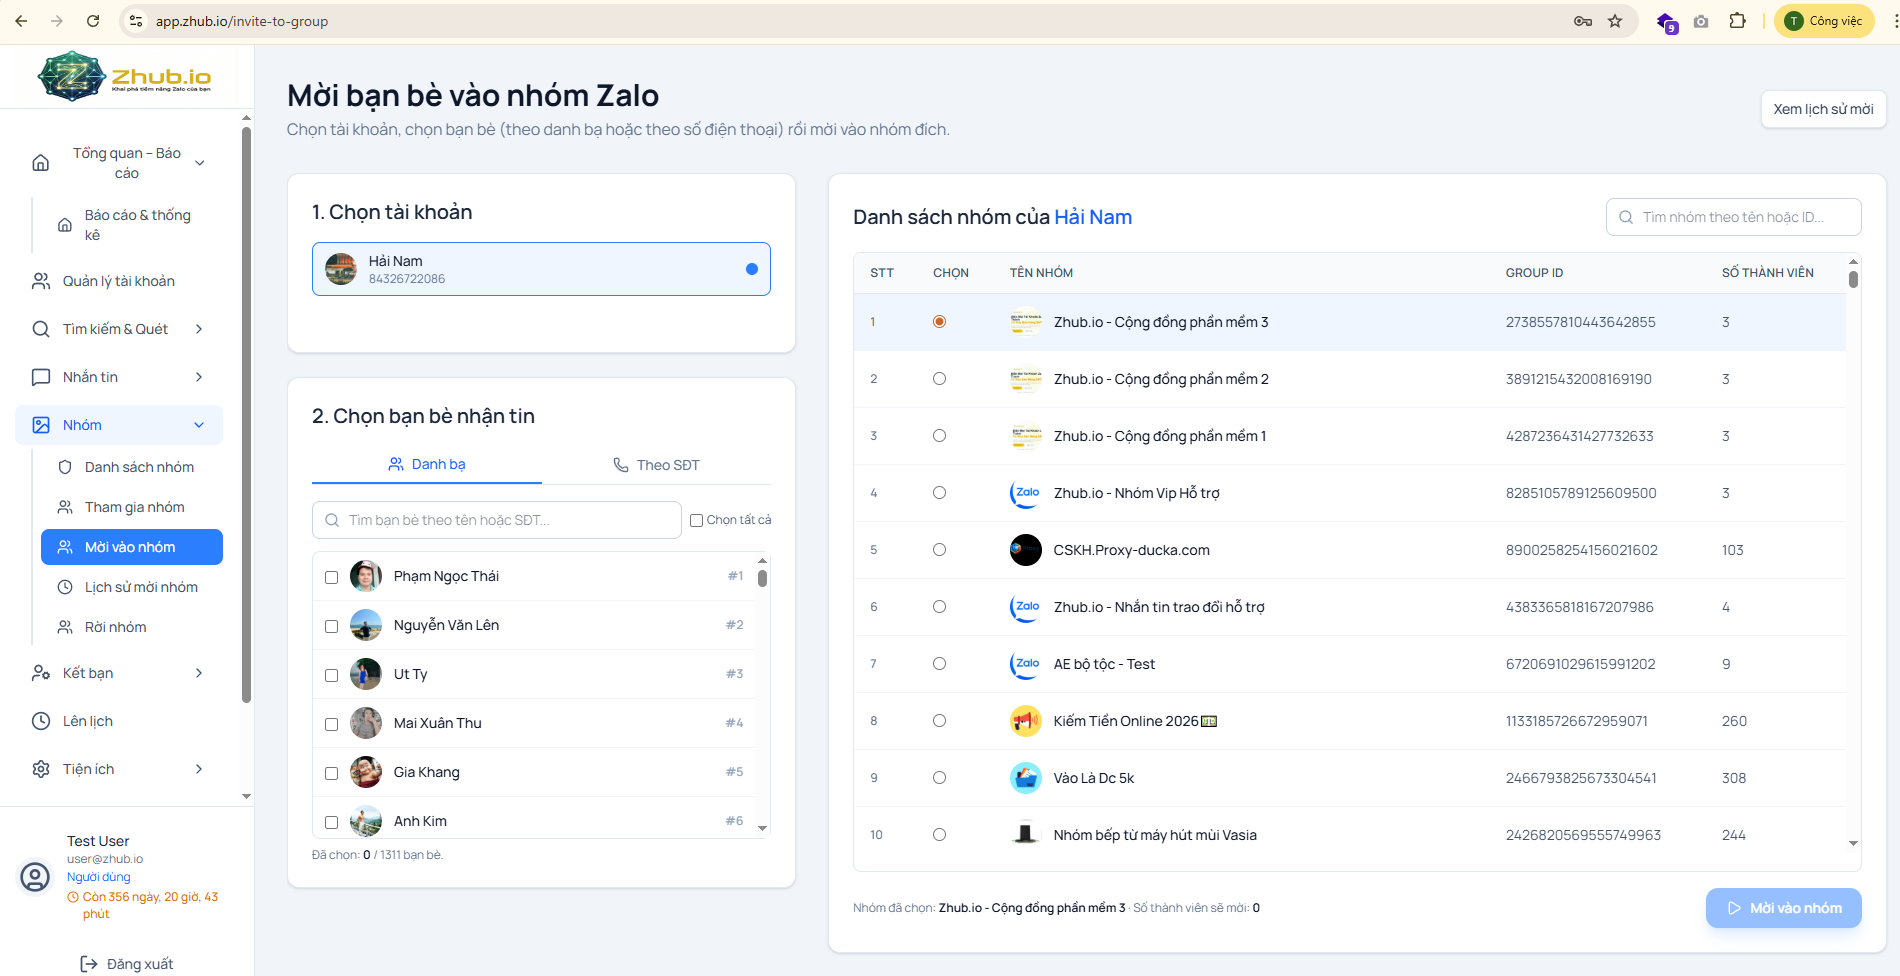Click the browser reload page icon
This screenshot has width=1900, height=976.
93,21
